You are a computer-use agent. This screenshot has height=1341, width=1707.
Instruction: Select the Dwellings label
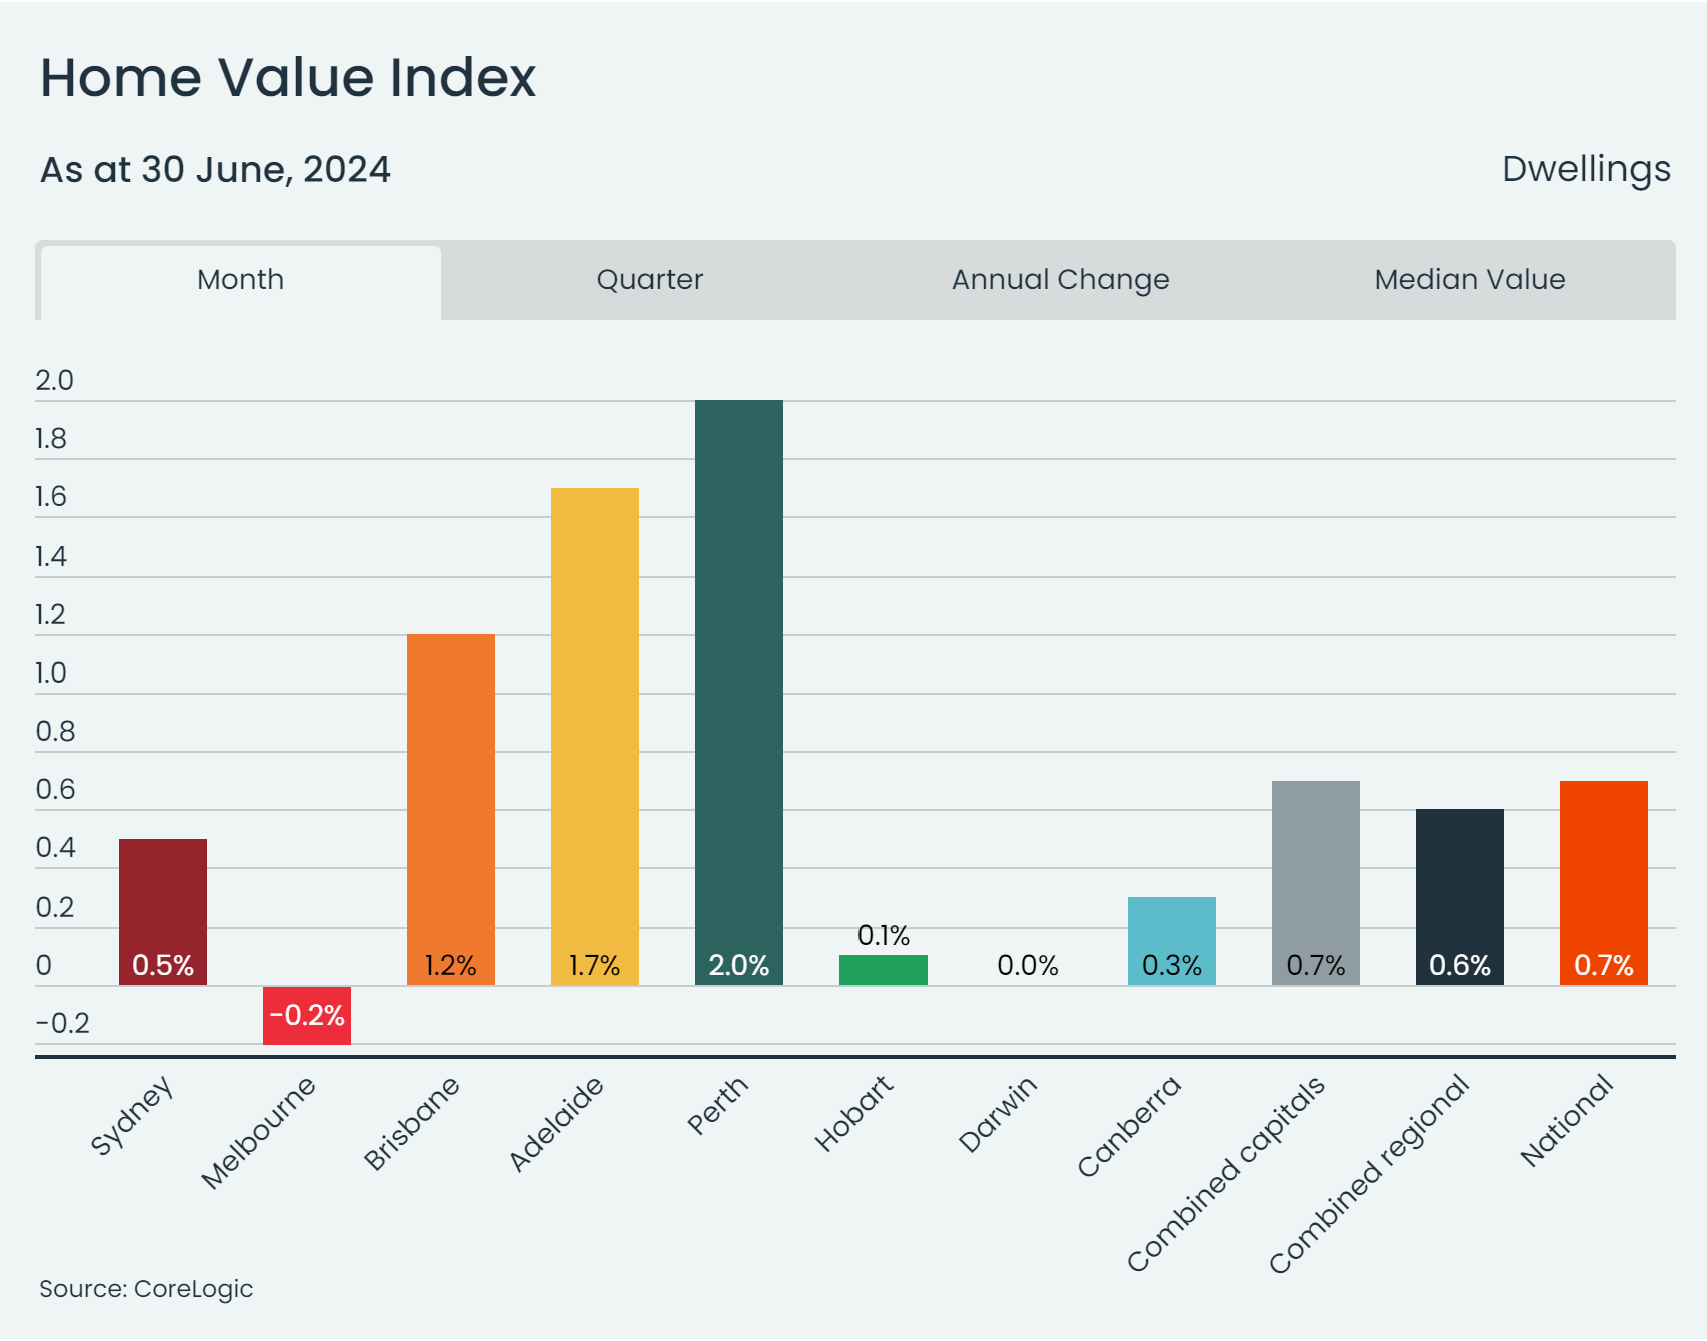(x=1584, y=169)
